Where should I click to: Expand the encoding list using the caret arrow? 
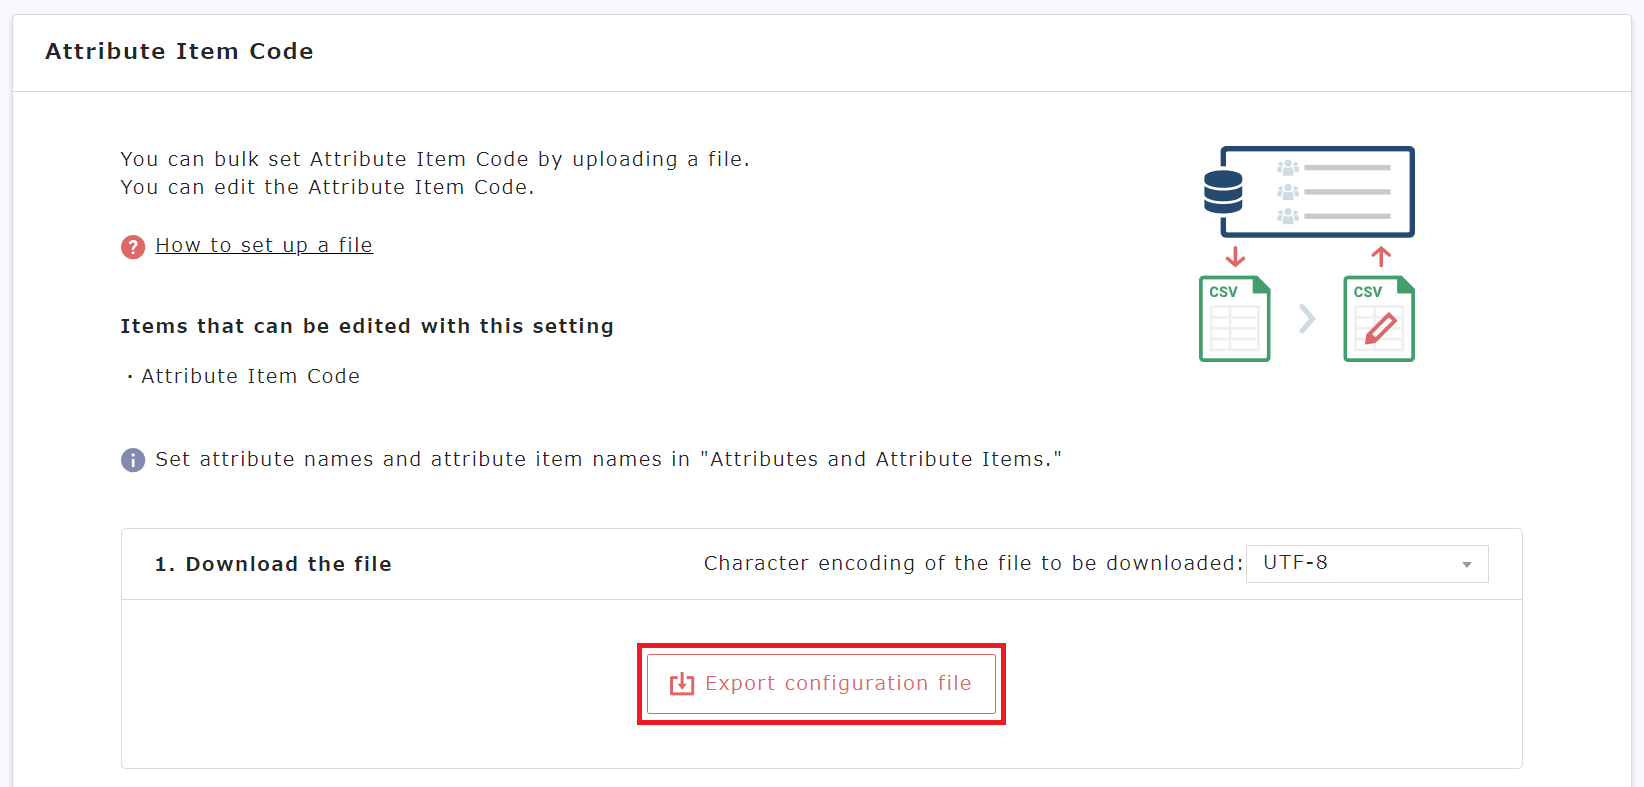coord(1467,565)
